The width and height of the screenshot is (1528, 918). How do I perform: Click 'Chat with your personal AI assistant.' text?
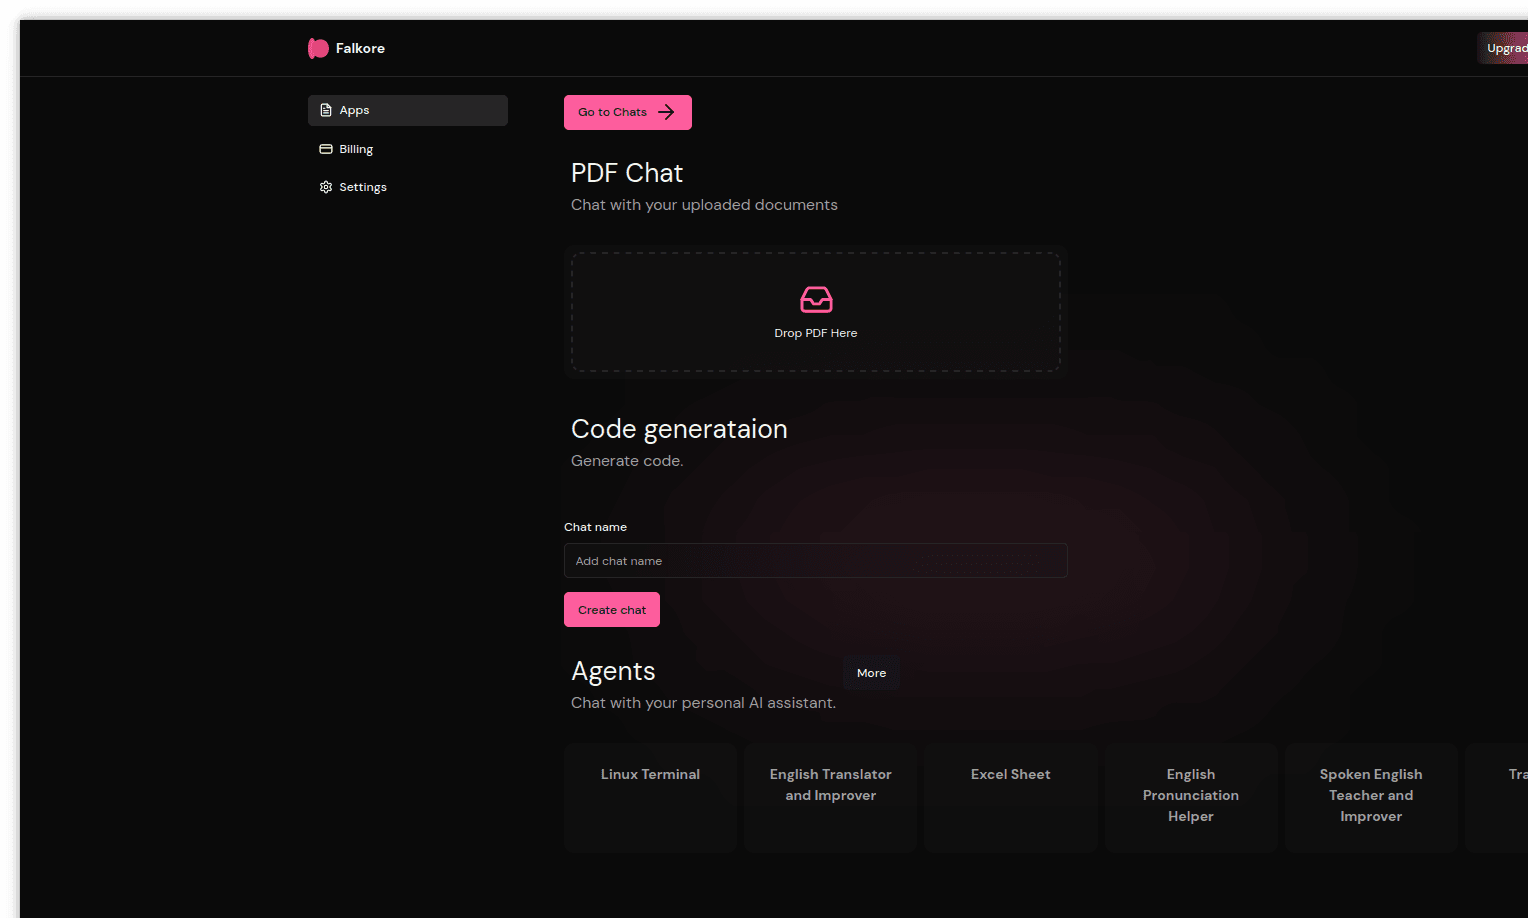[703, 703]
